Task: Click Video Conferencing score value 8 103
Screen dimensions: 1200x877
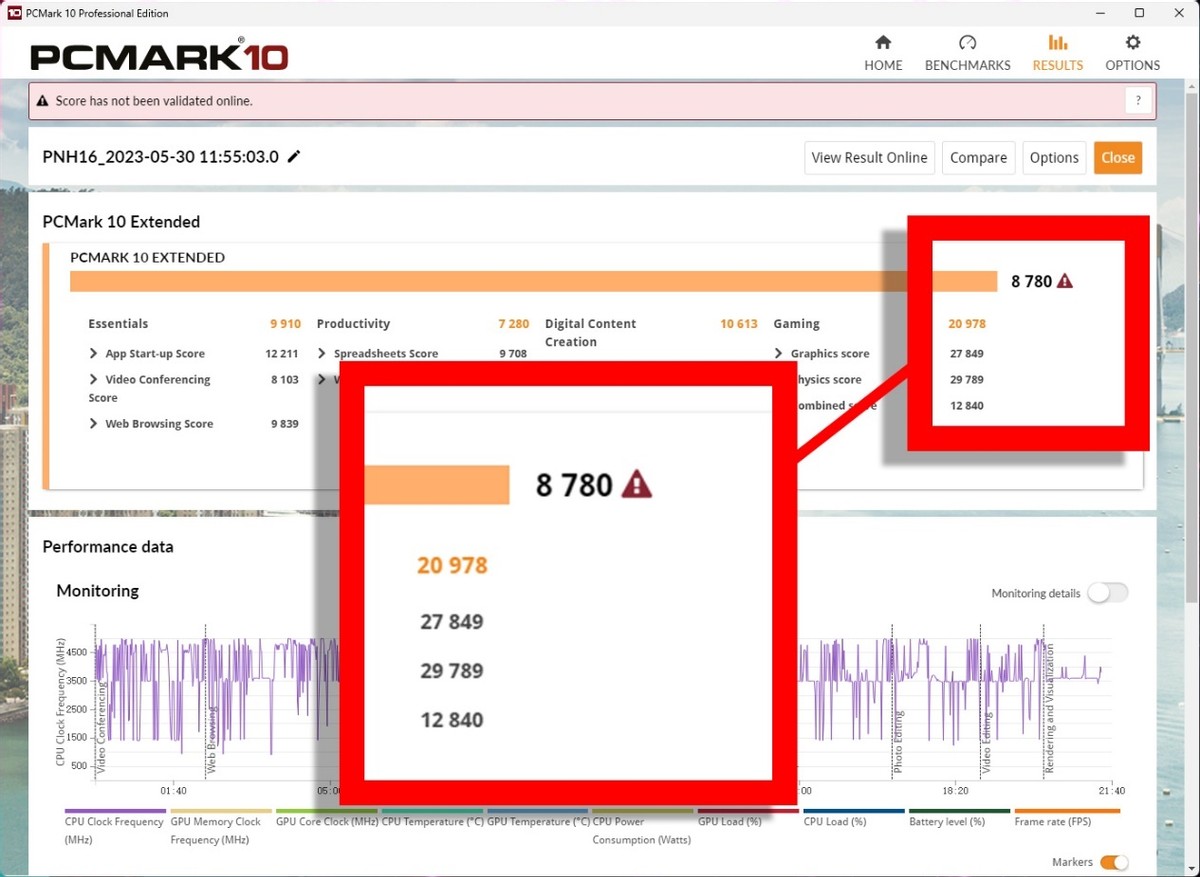Action: [285, 380]
